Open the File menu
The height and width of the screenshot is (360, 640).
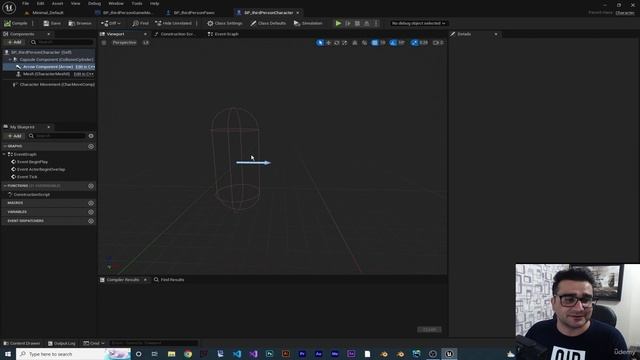25,3
